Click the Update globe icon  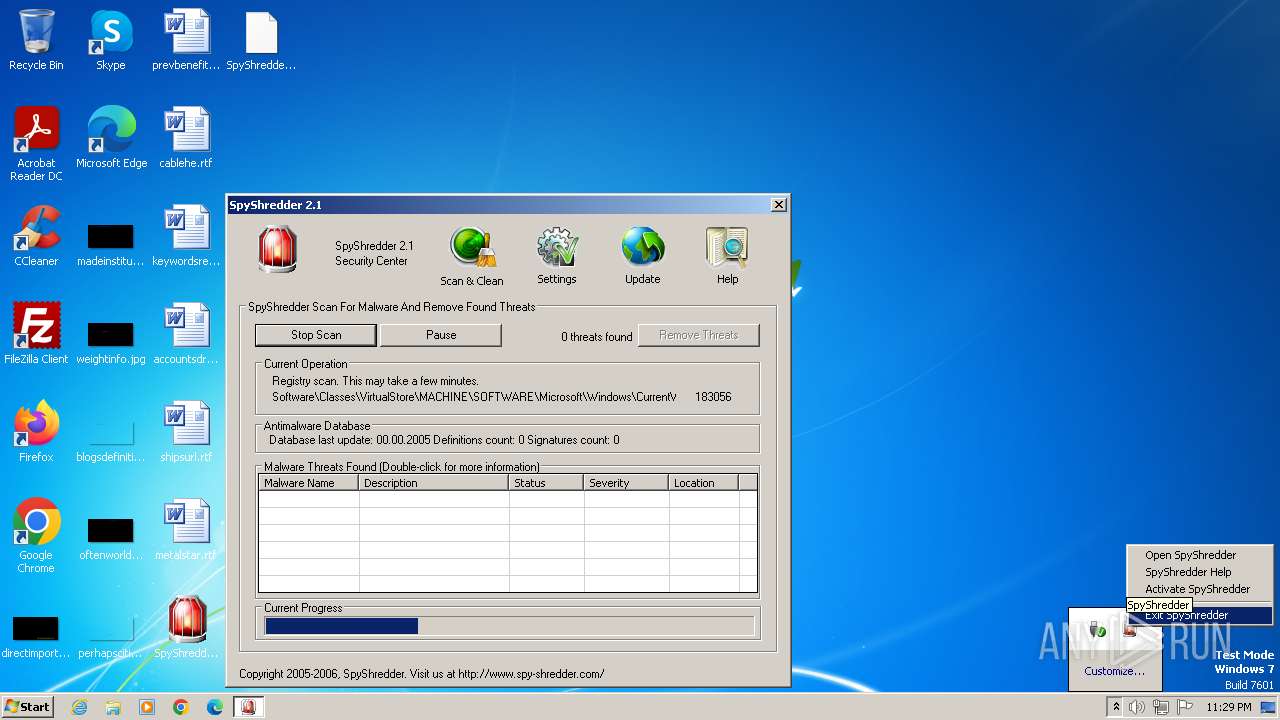click(x=642, y=256)
